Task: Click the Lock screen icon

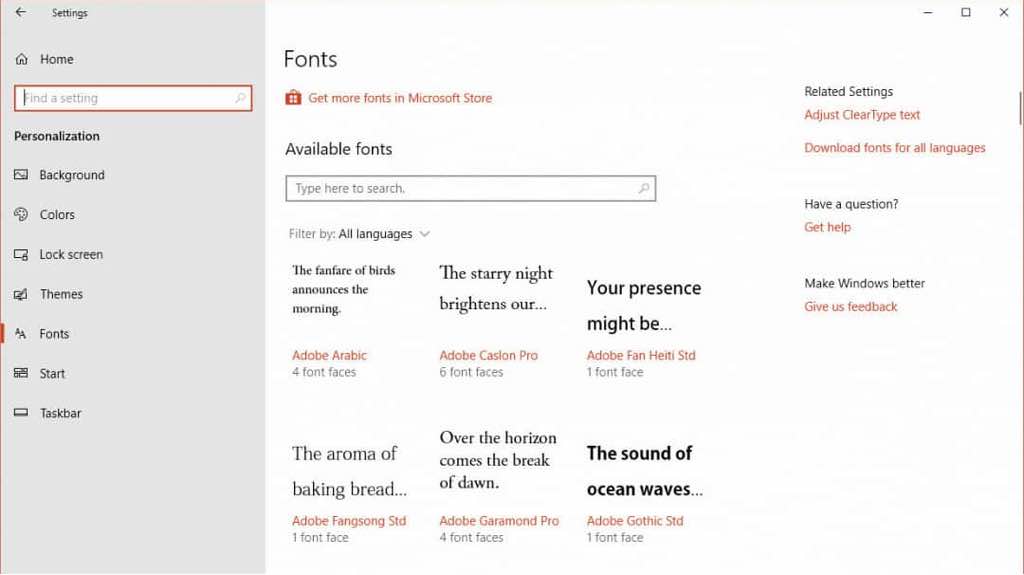Action: (x=21, y=254)
